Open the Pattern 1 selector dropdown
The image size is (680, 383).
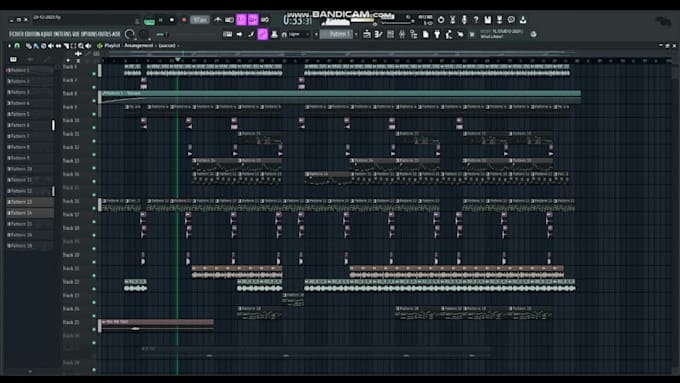[336, 34]
